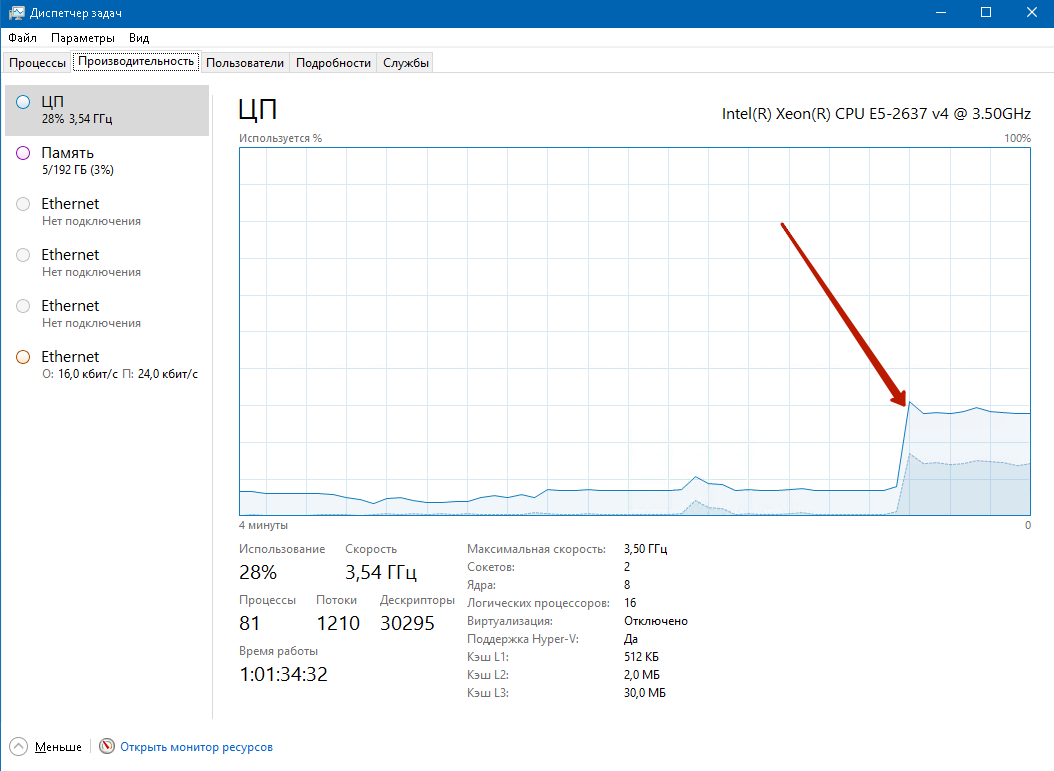Switch to the Пользователи tab
The width and height of the screenshot is (1054, 771).
245,62
